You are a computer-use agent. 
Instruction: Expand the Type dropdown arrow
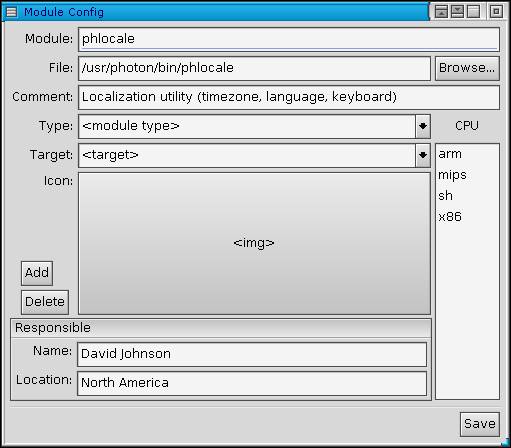pos(423,126)
